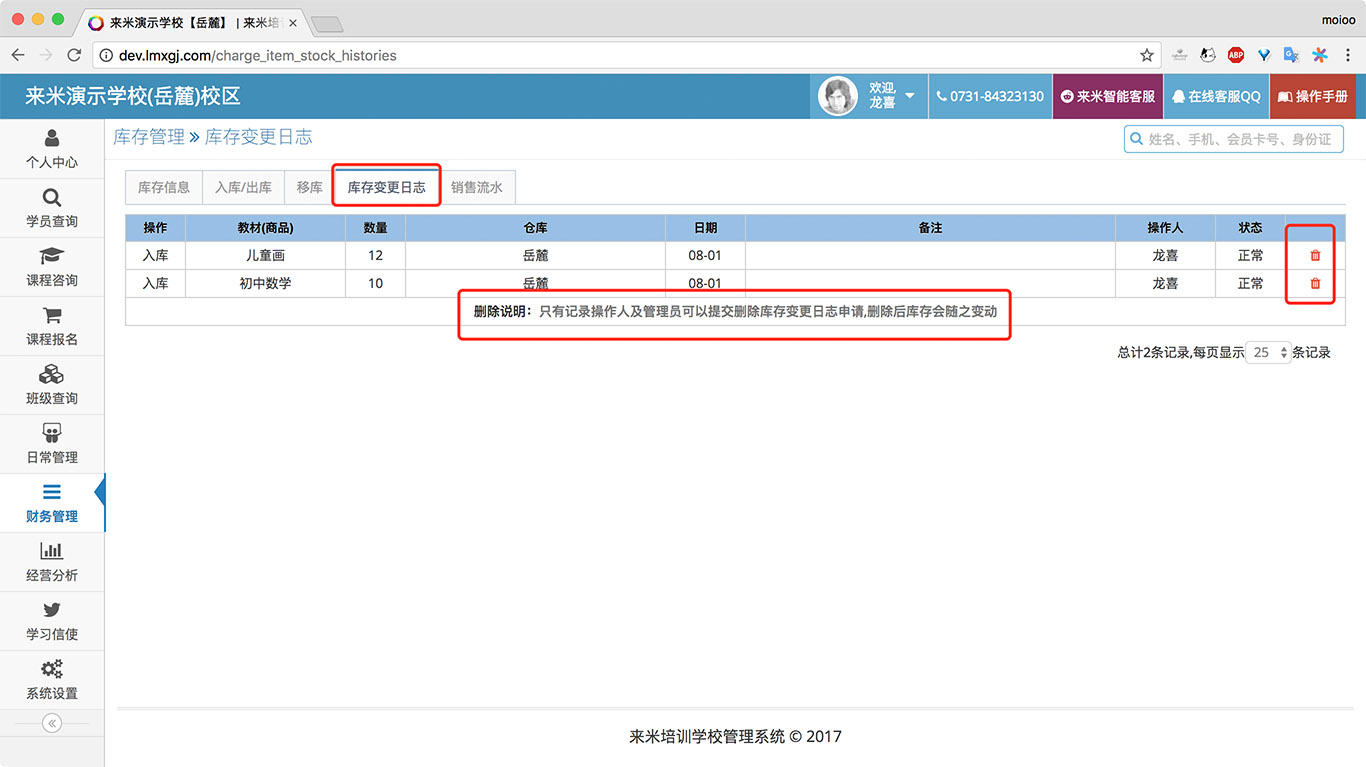Collapse the left sidebar
Screen dimensions: 1366x767
tap(52, 722)
